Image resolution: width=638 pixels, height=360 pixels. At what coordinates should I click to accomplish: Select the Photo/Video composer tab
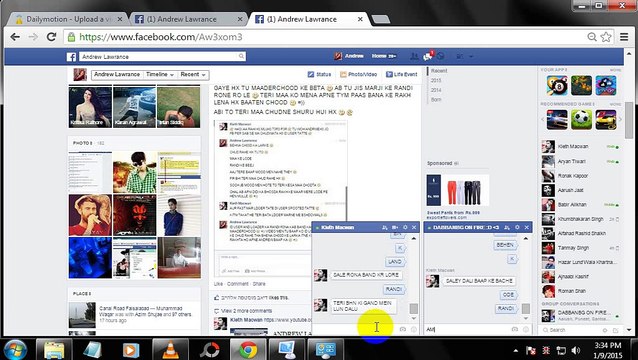point(358,74)
